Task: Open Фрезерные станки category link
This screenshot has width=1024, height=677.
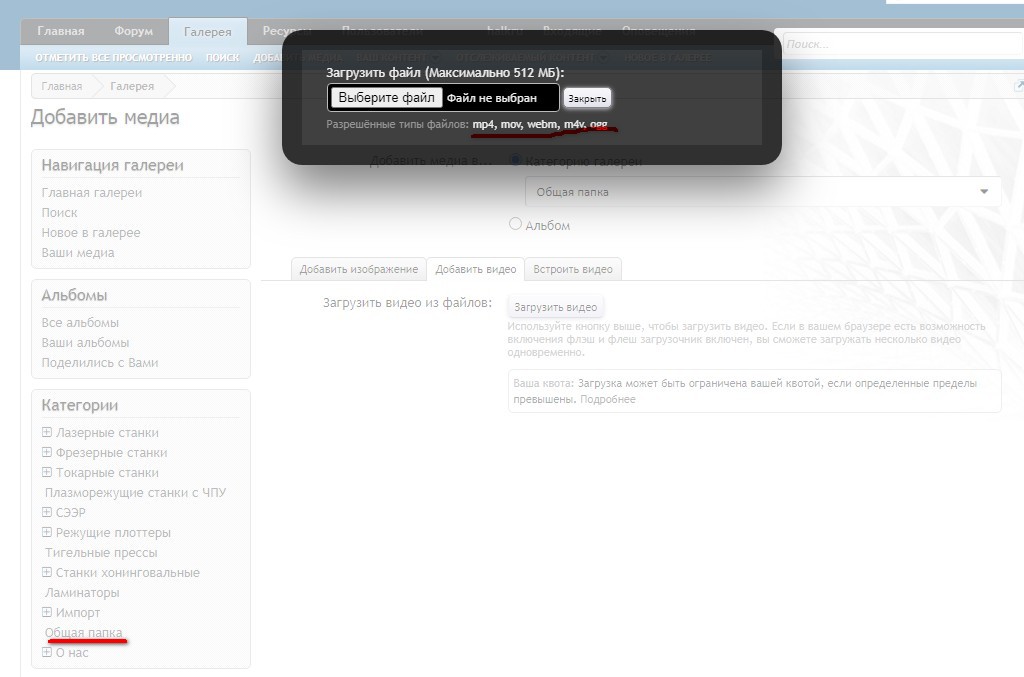Action: 111,452
